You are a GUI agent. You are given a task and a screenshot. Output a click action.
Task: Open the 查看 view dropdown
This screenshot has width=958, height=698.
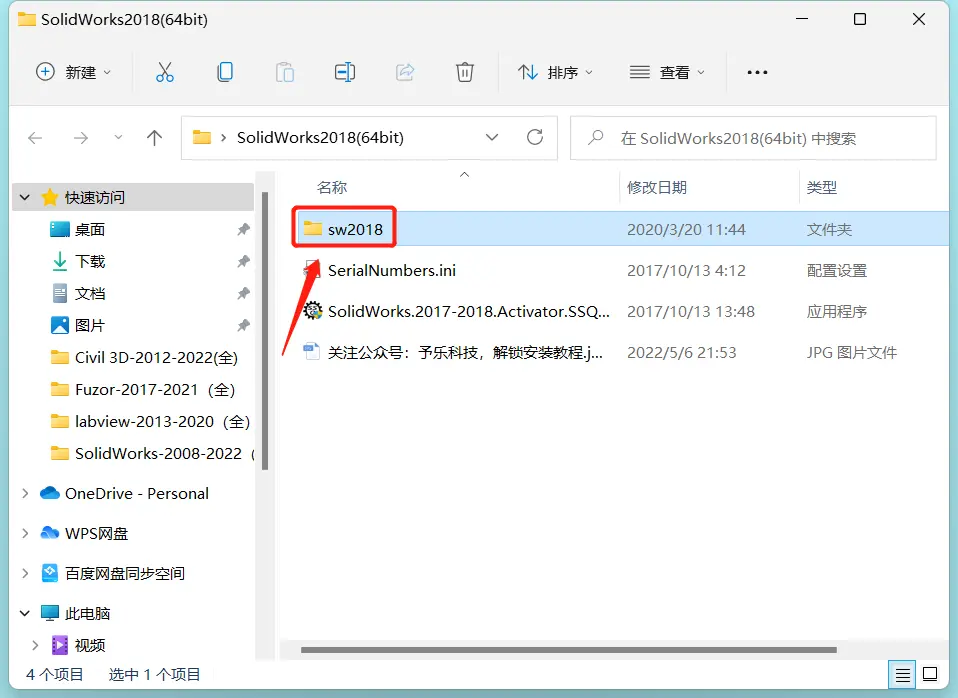(x=667, y=72)
